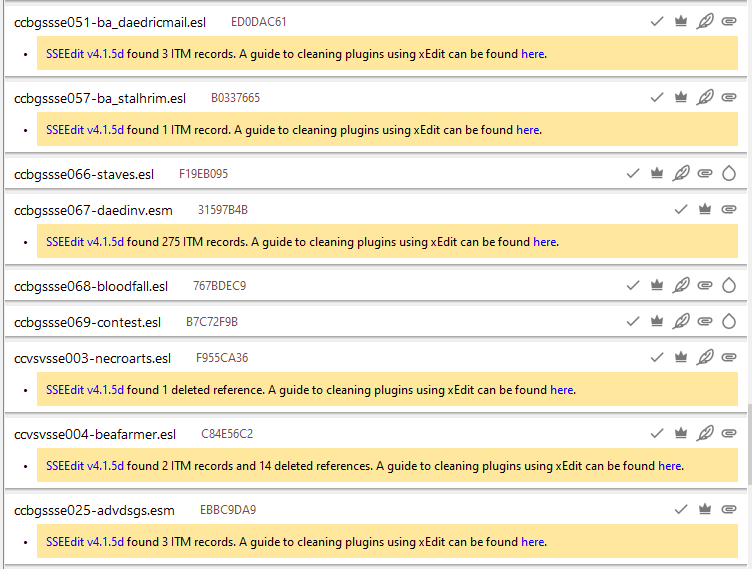Open the SSEEdit v4.1.5d link under ccbgssse057-ba_stalhrim.esl
752x569 pixels.
[85, 130]
